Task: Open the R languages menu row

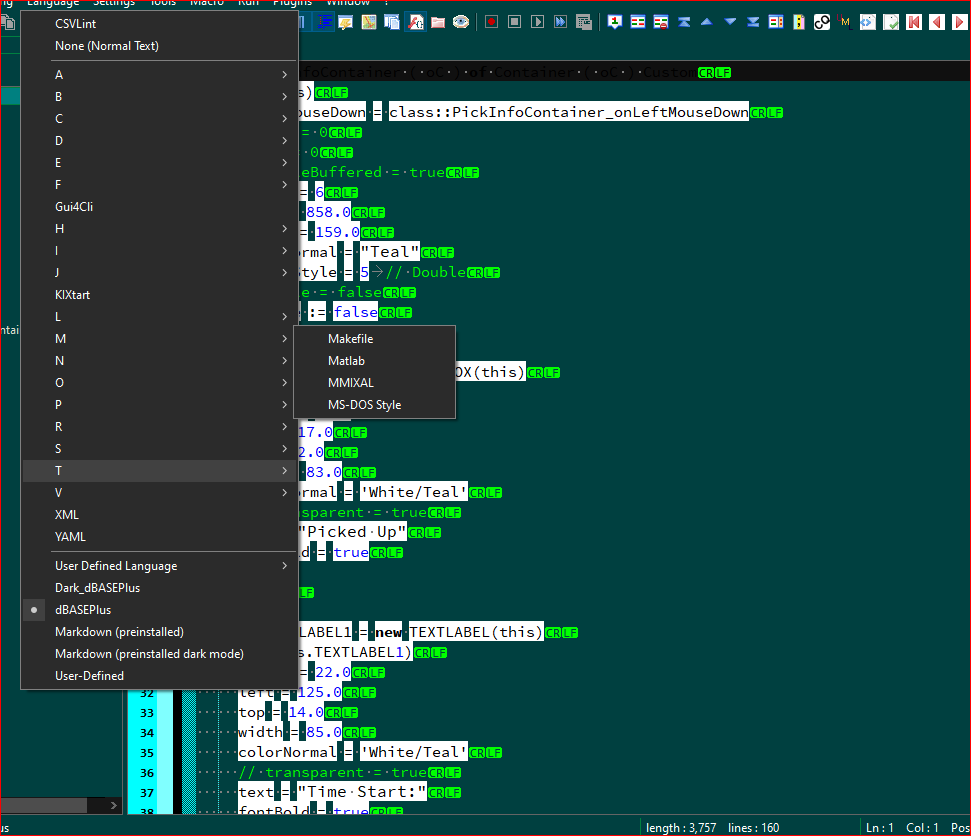Action: pos(160,427)
